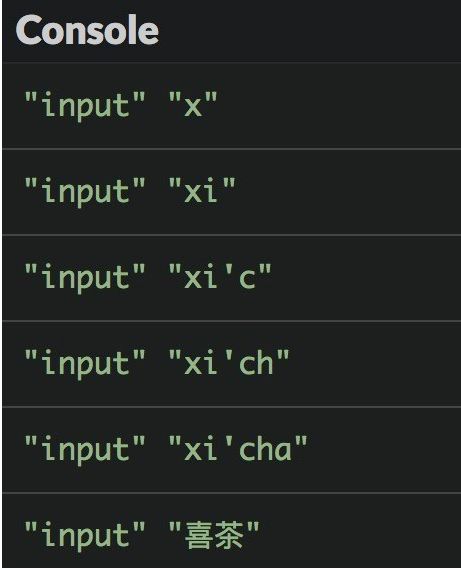Select the "xi" logged value
Viewport: 461px width, 570px height.
[x=202, y=191]
